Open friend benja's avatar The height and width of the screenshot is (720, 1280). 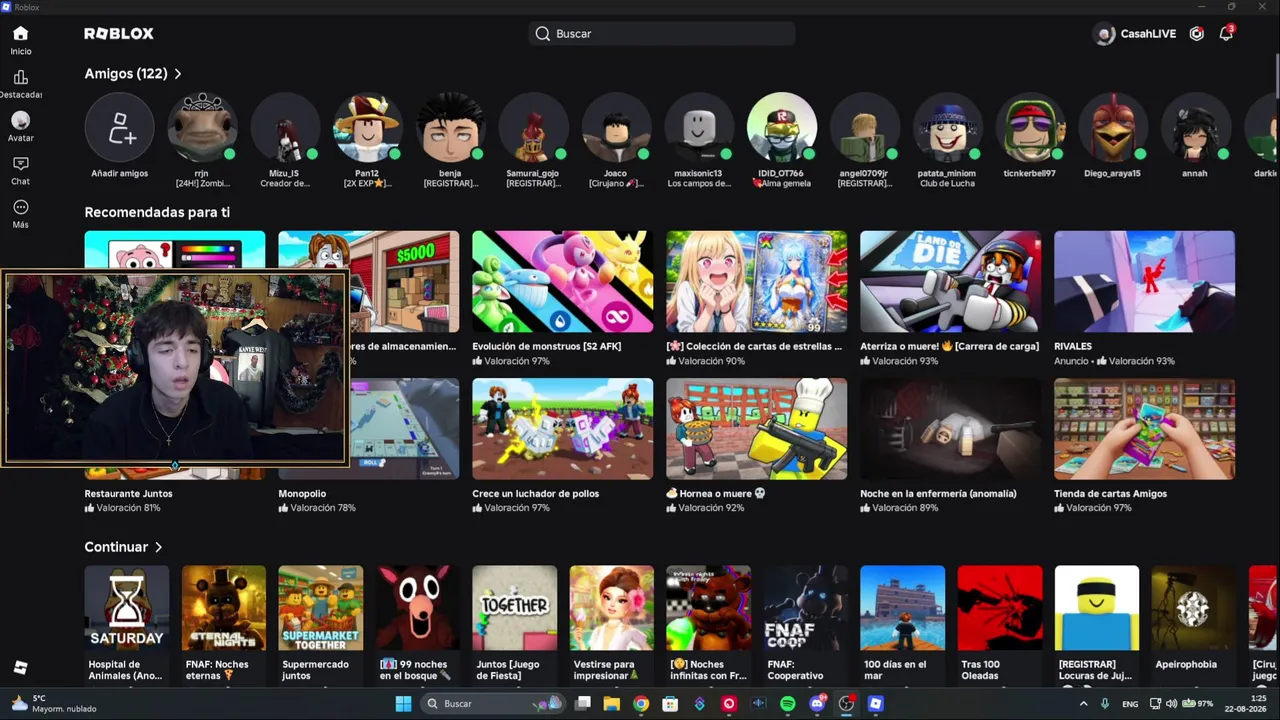(x=450, y=128)
